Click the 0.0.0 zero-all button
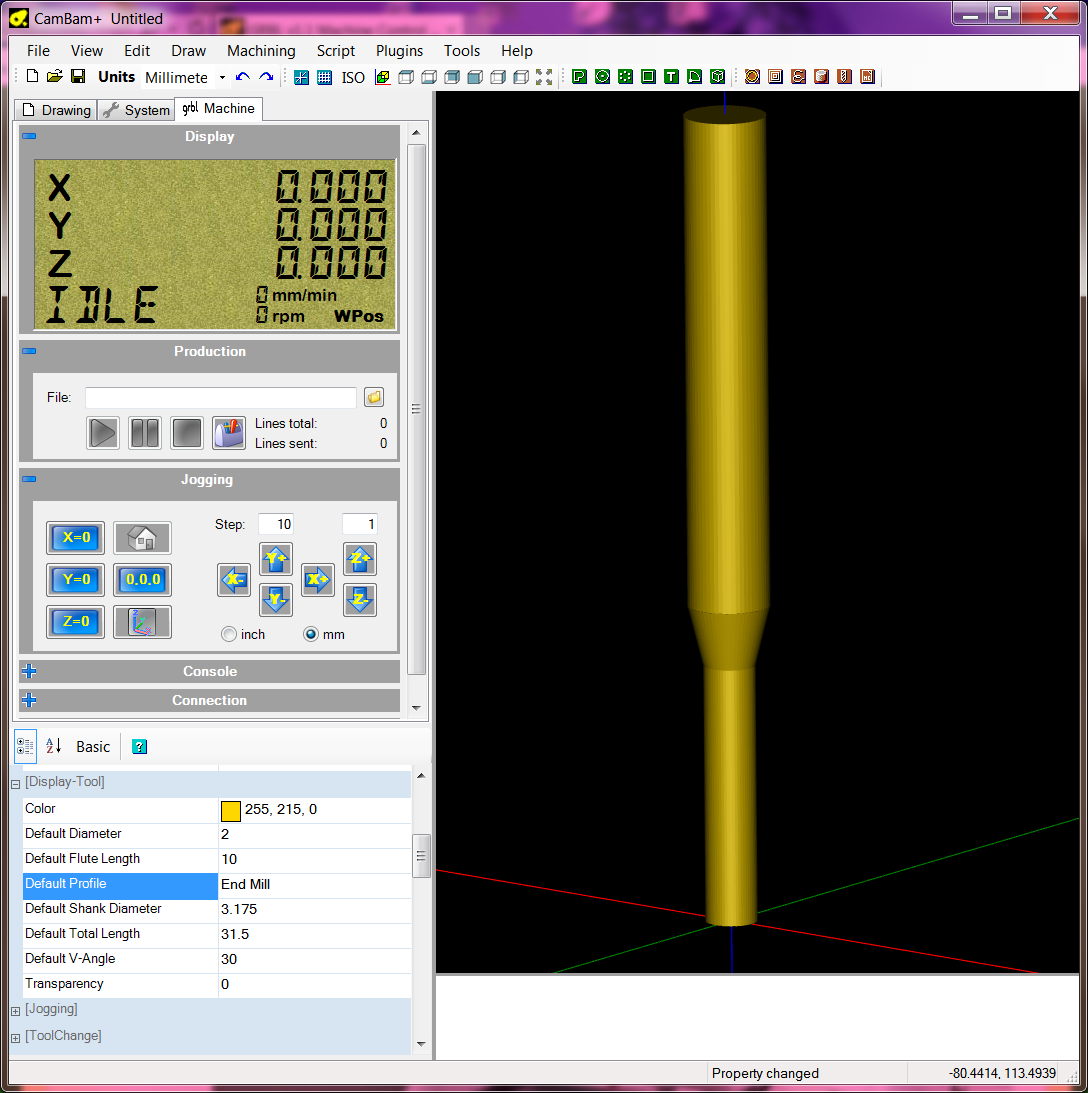1088x1093 pixels. pyautogui.click(x=142, y=580)
